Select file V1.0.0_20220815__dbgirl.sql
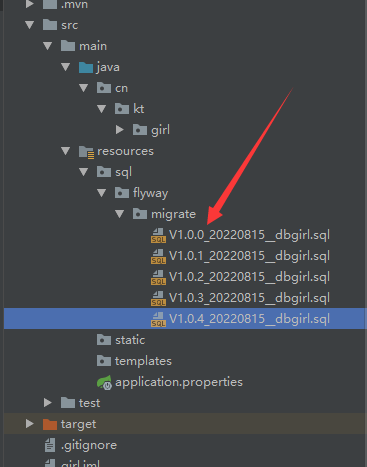The image size is (367, 467). pyautogui.click(x=249, y=235)
